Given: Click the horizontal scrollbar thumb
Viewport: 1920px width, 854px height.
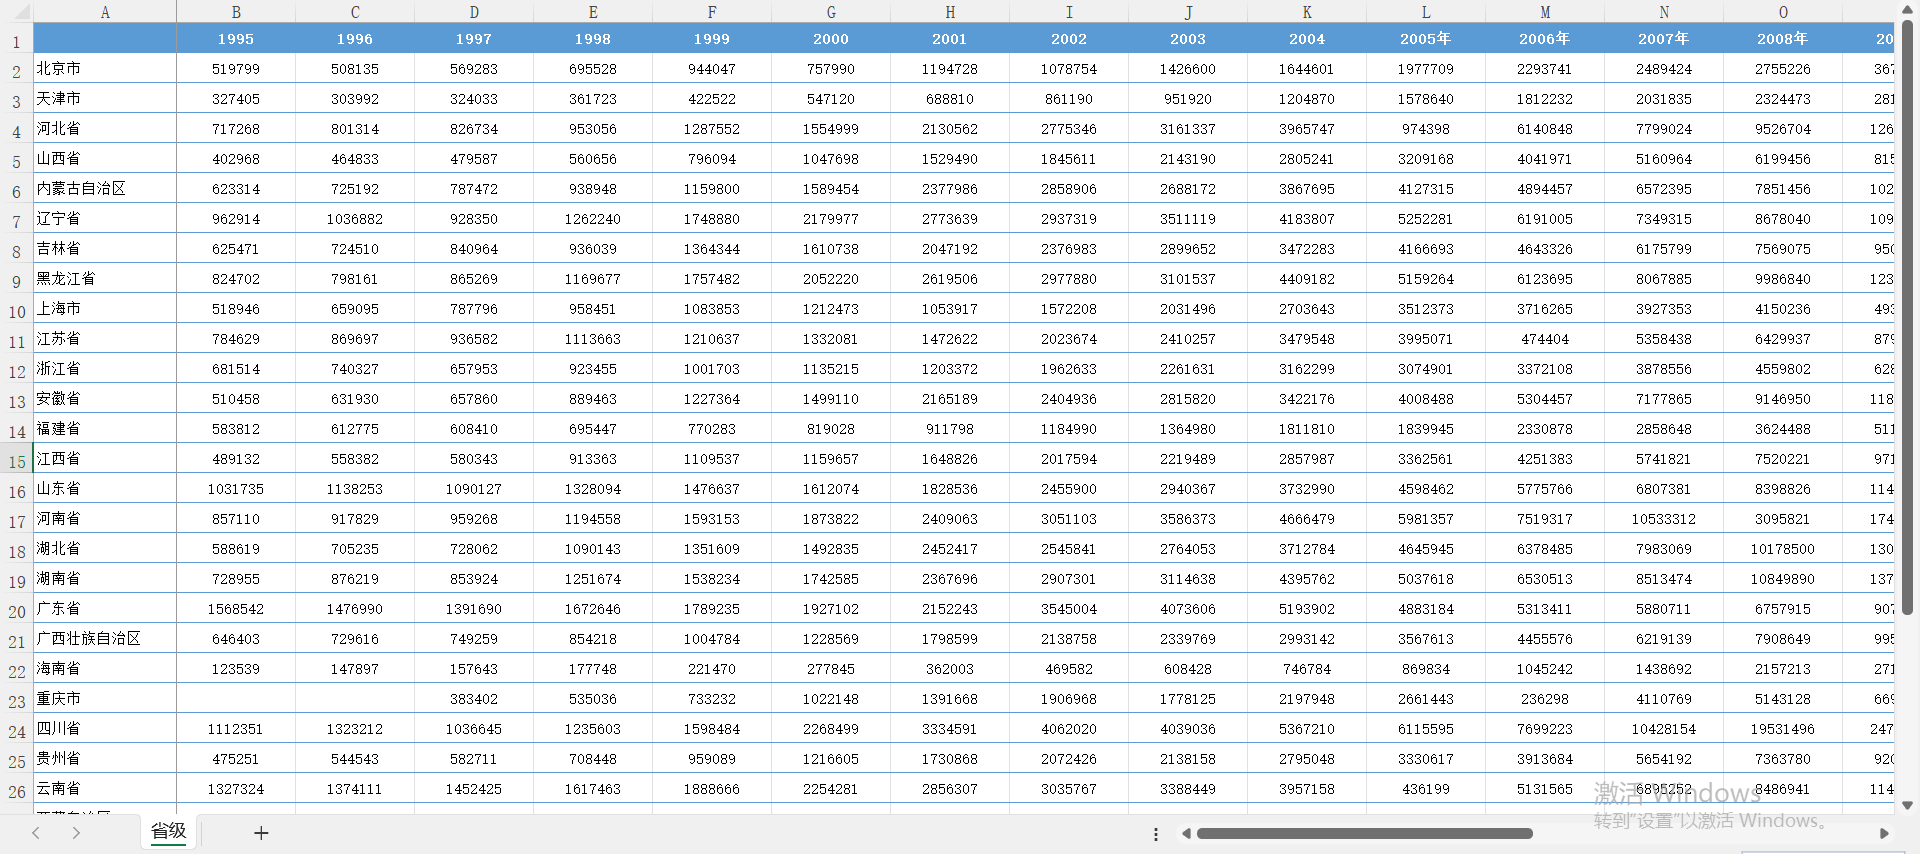Looking at the screenshot, I should coord(1365,833).
